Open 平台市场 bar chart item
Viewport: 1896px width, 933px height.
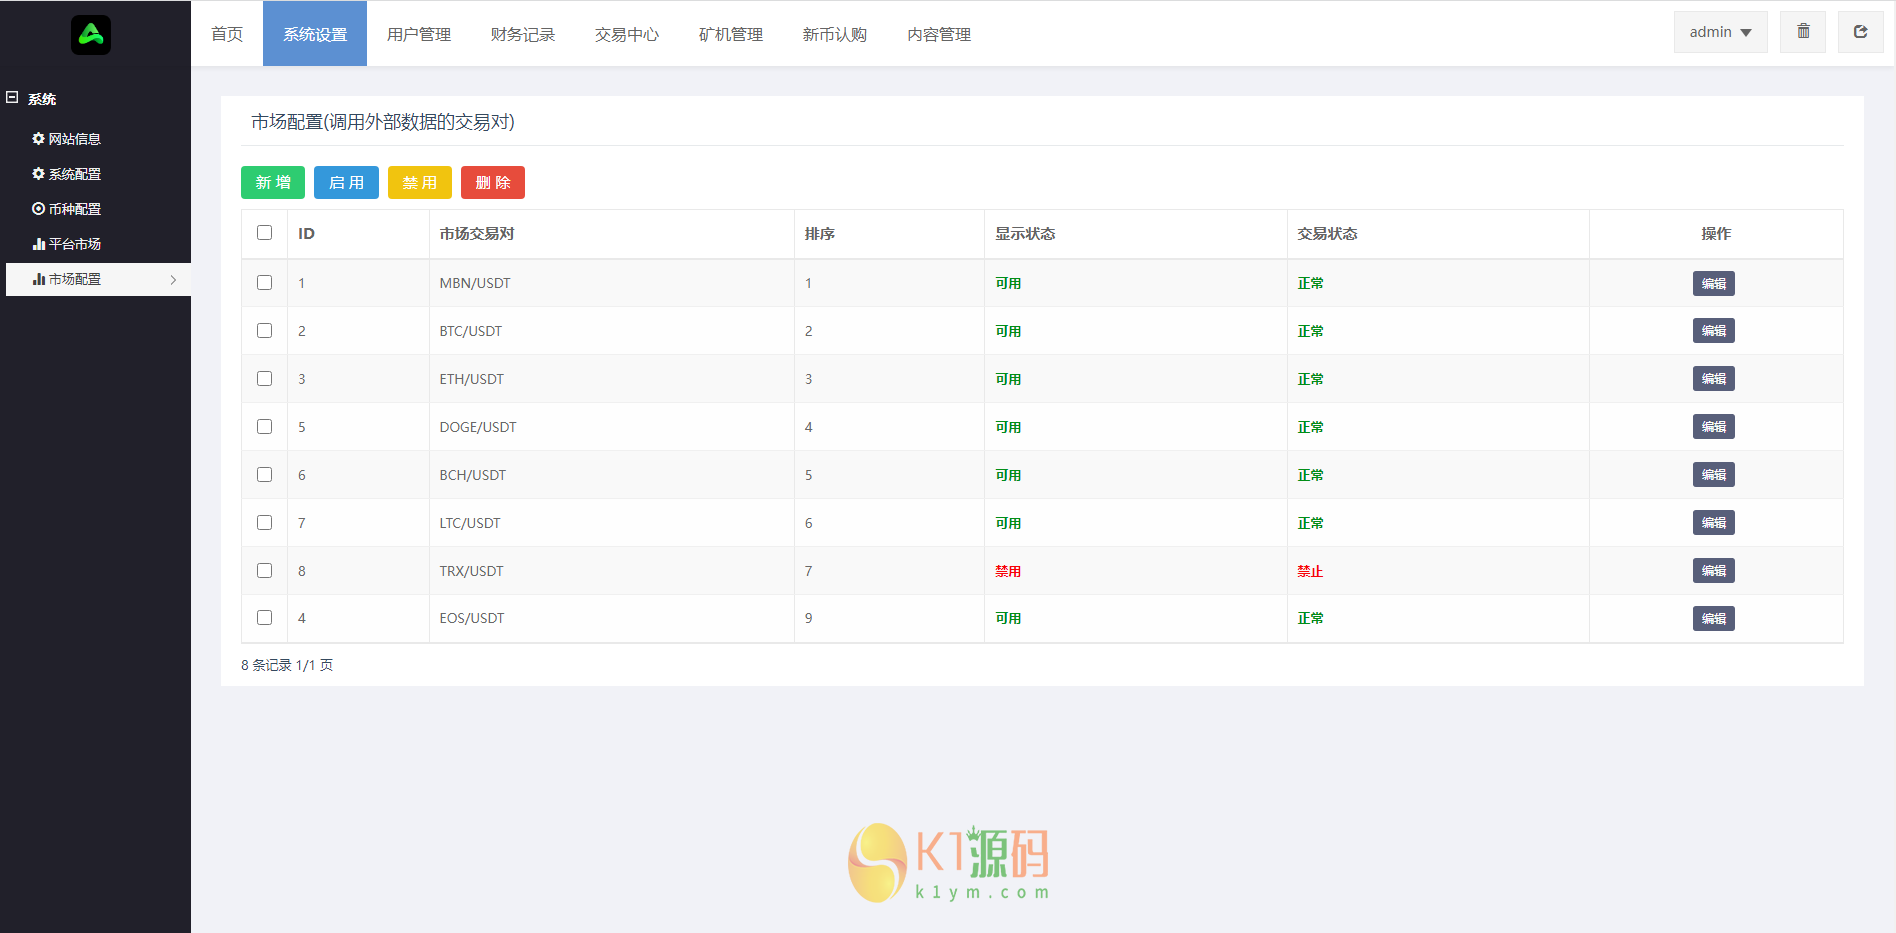[x=66, y=244]
